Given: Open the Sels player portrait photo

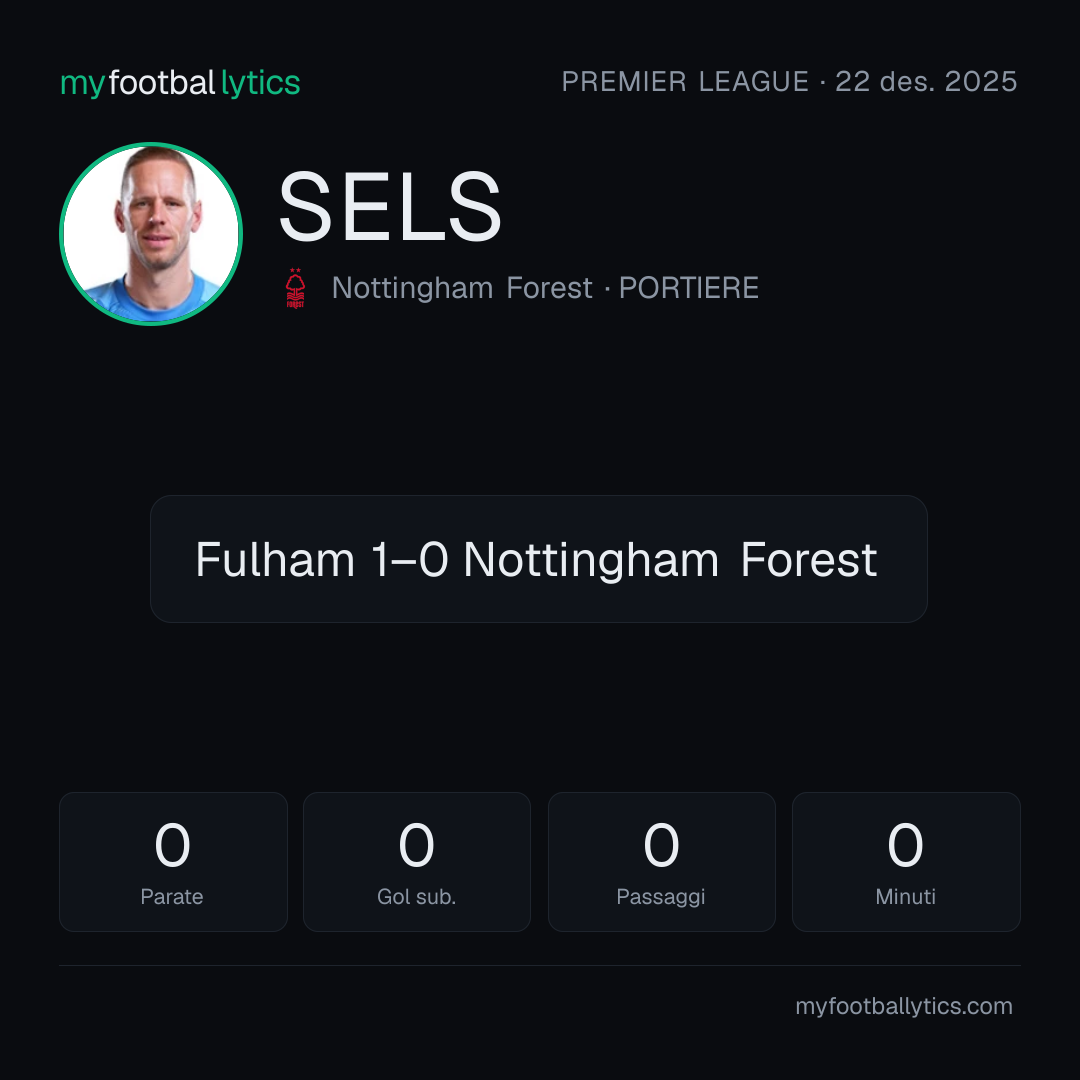Looking at the screenshot, I should pos(151,234).
